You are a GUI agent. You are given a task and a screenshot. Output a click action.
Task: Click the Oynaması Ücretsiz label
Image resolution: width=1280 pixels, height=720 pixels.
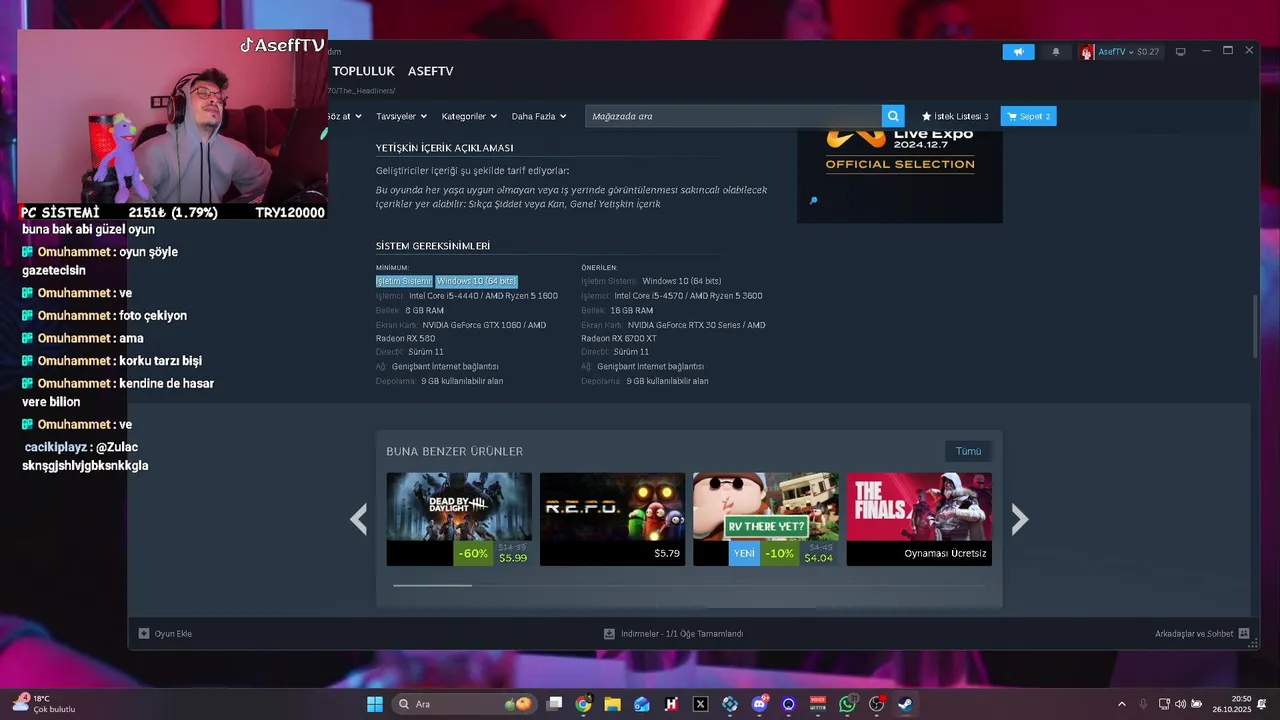coord(945,553)
